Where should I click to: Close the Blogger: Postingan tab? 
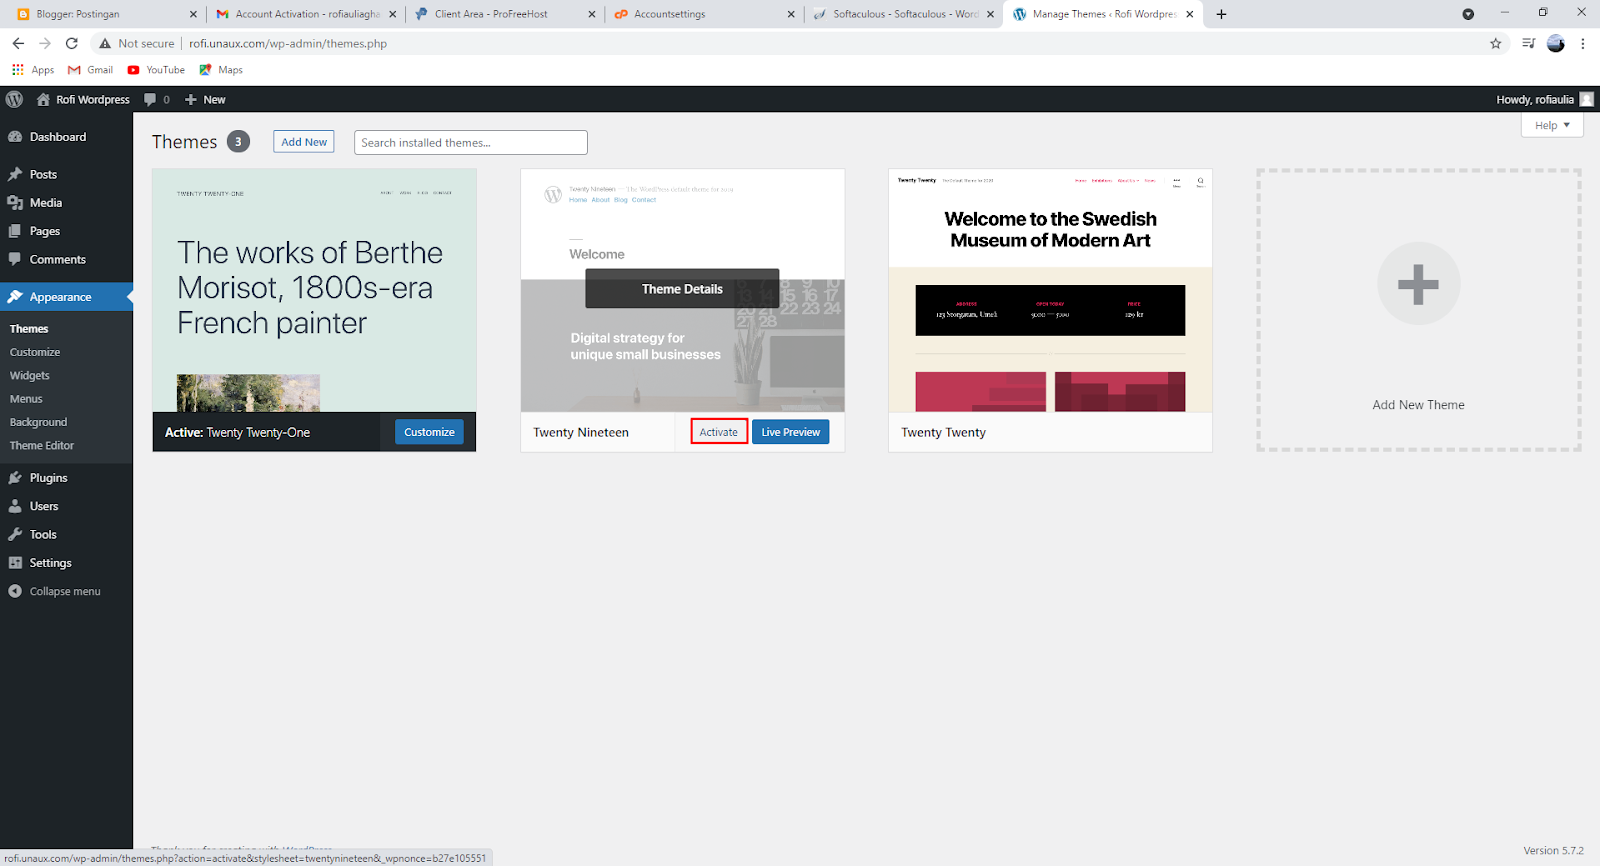[193, 14]
